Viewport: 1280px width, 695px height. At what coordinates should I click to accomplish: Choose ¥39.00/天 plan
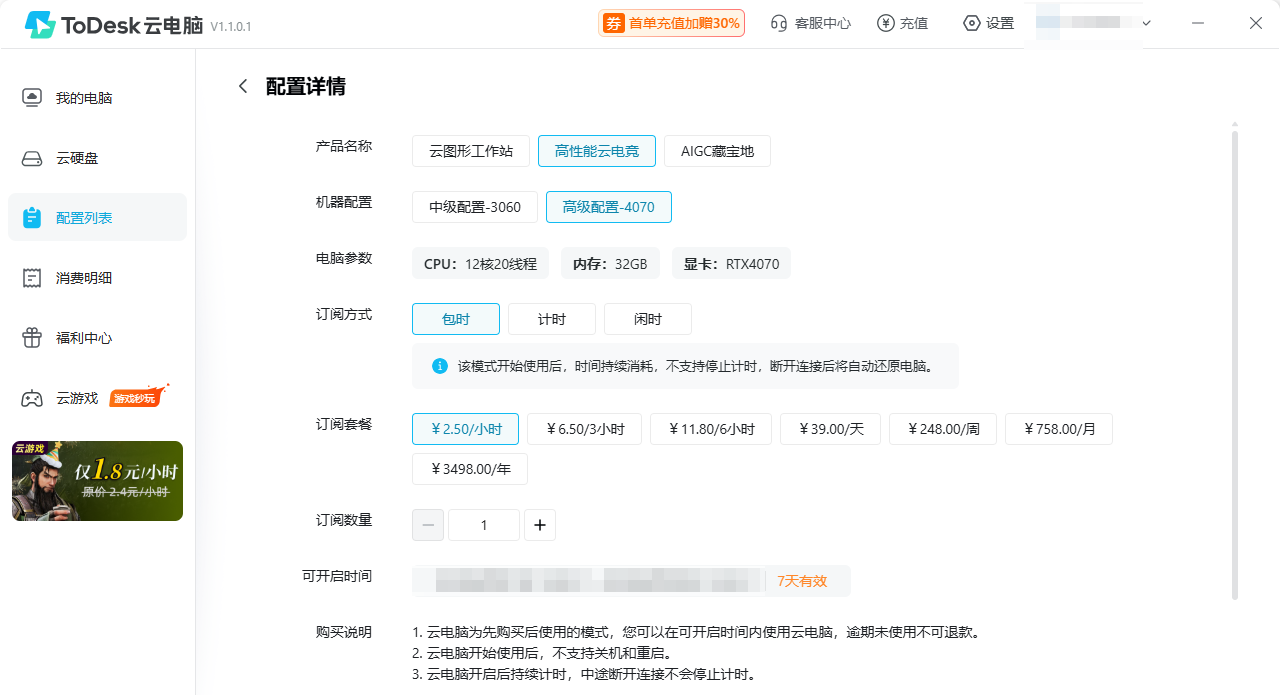click(831, 429)
